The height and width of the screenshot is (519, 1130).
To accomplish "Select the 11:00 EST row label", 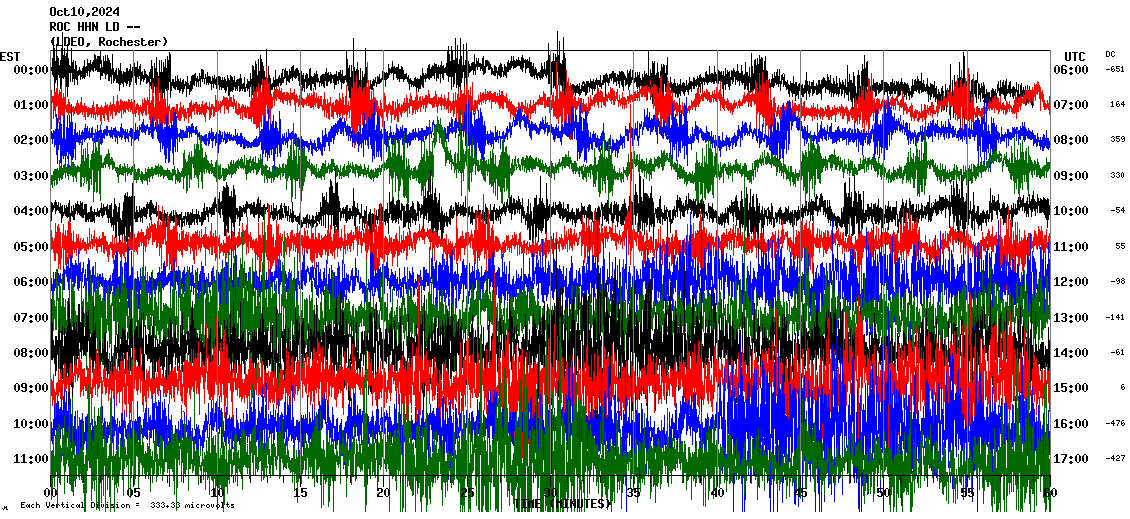I will [x=32, y=458].
